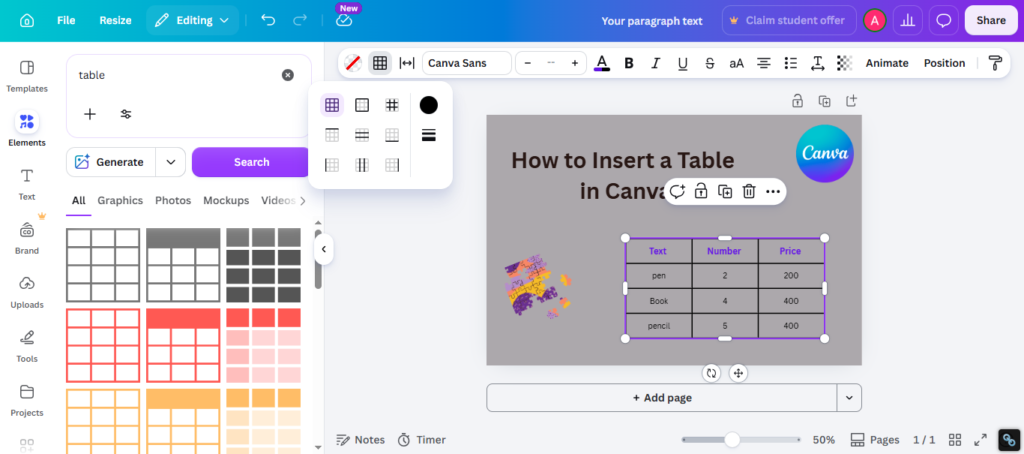Open the Elements sidebar panel
Screen dimensions: 1024x454
[x=27, y=130]
